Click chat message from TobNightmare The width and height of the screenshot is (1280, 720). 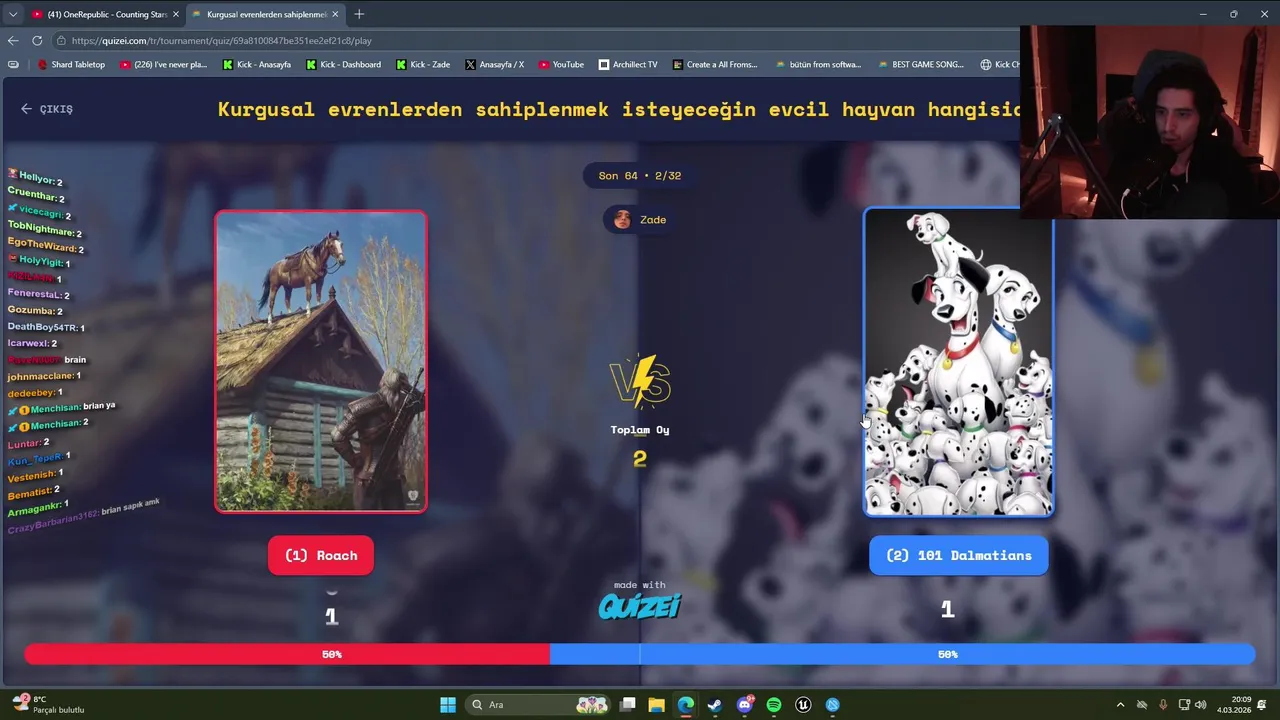click(x=45, y=229)
